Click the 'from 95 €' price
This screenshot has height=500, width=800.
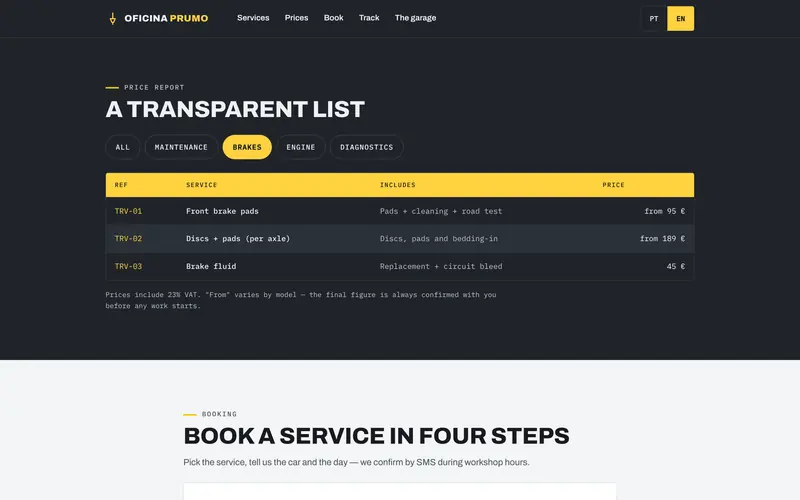coord(664,211)
